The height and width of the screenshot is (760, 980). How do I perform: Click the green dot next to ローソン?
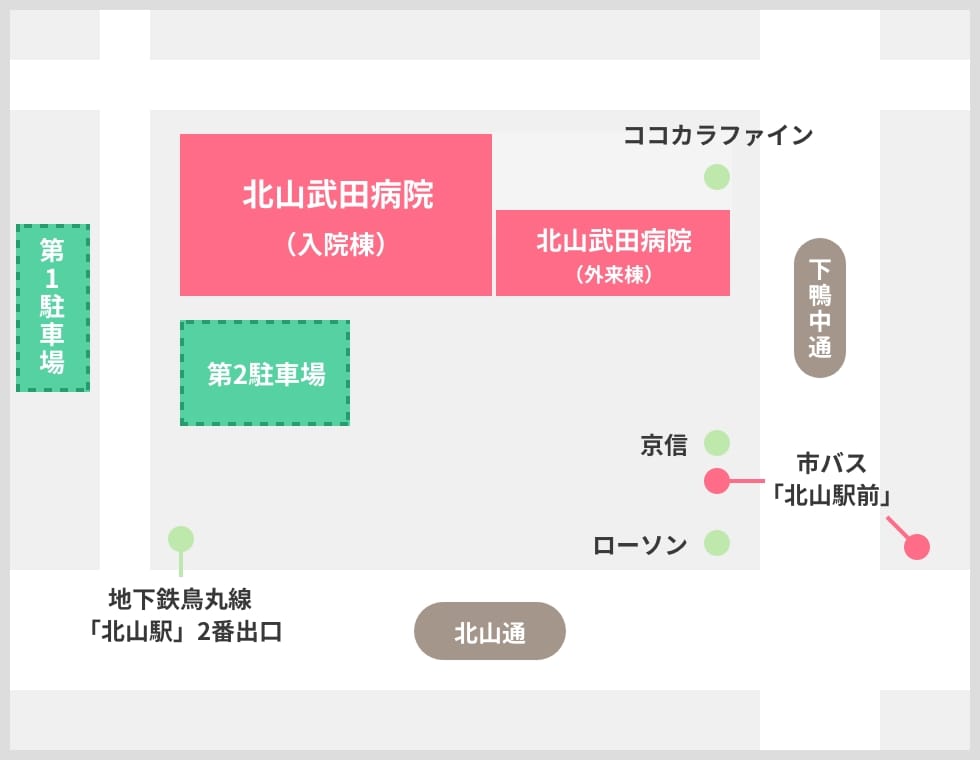(x=717, y=542)
